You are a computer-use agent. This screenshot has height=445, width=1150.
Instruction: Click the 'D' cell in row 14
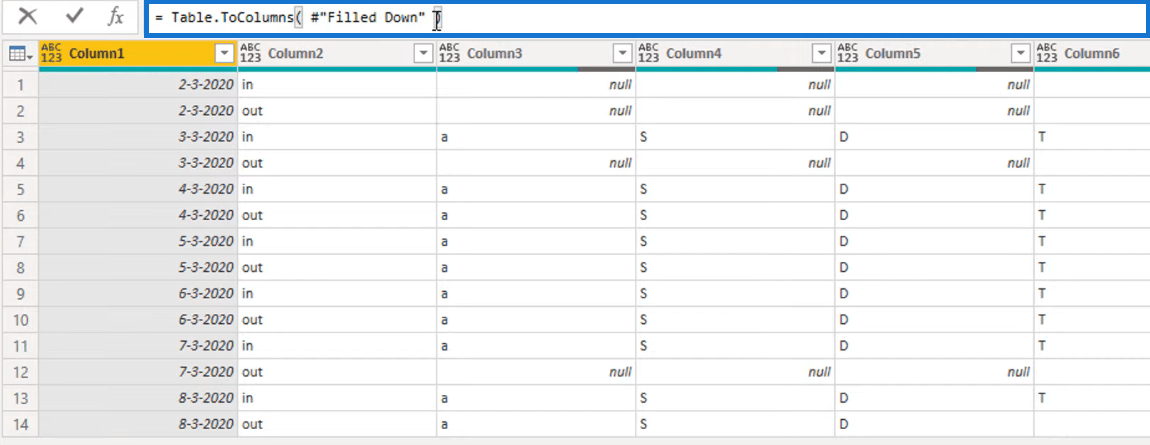click(935, 424)
